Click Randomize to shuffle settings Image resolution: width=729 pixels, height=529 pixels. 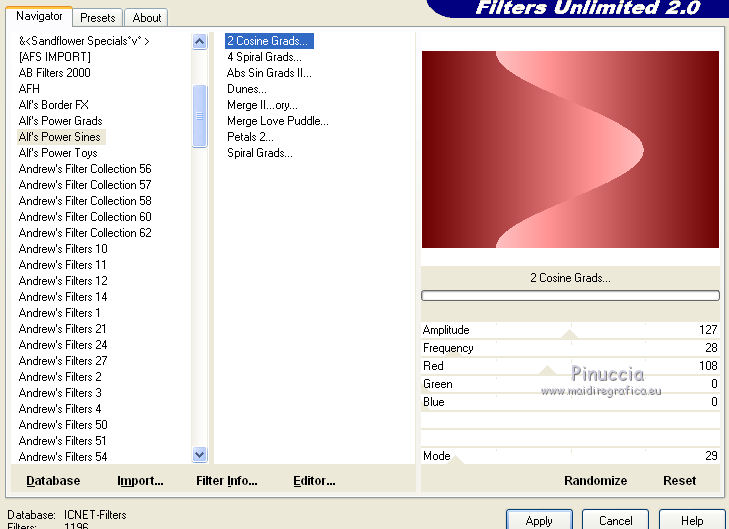tap(595, 480)
